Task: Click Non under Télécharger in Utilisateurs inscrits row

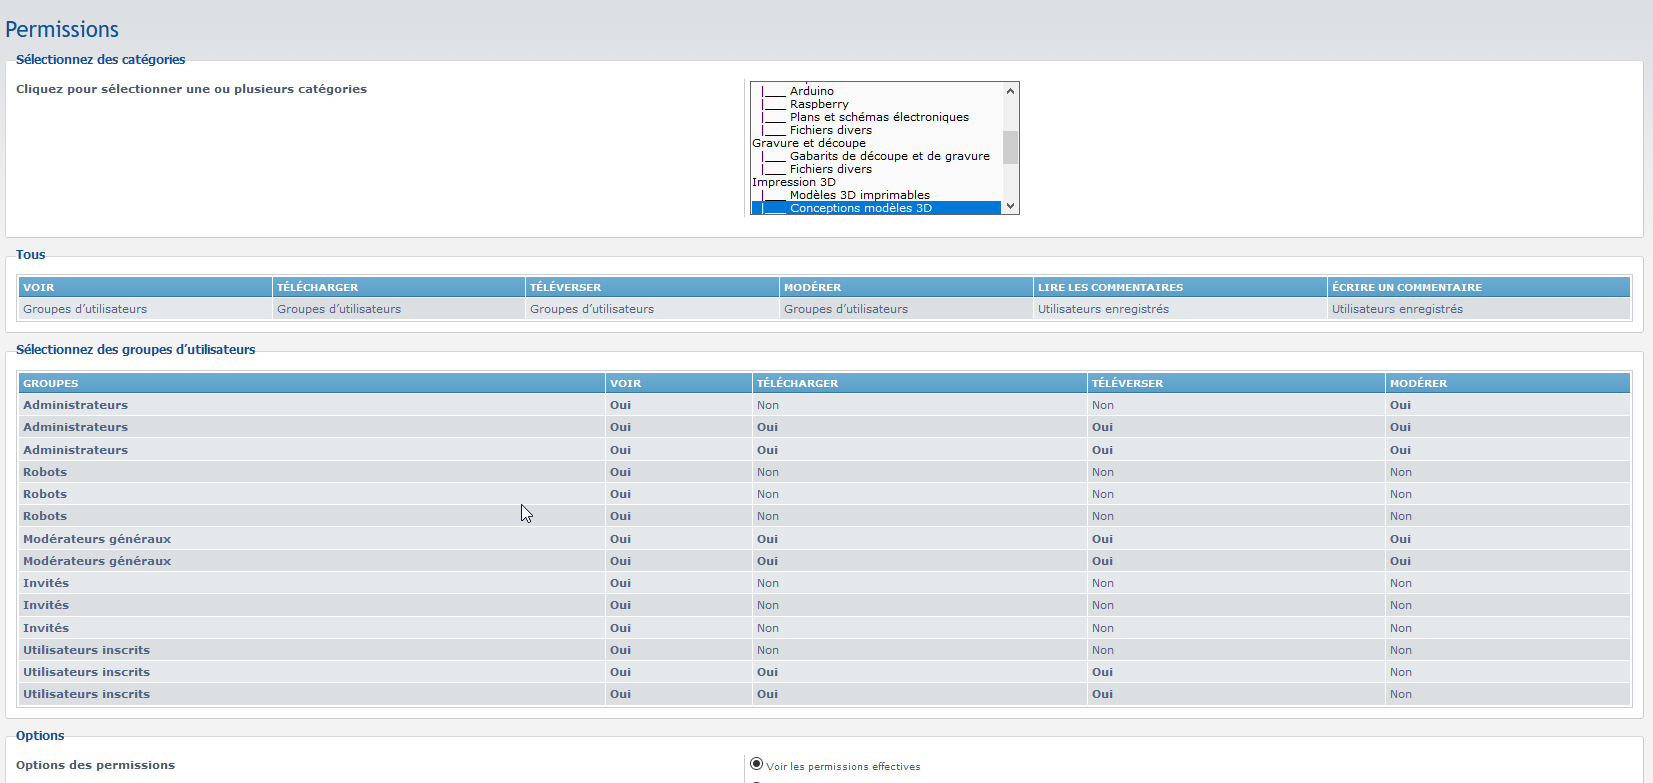Action: tap(768, 650)
